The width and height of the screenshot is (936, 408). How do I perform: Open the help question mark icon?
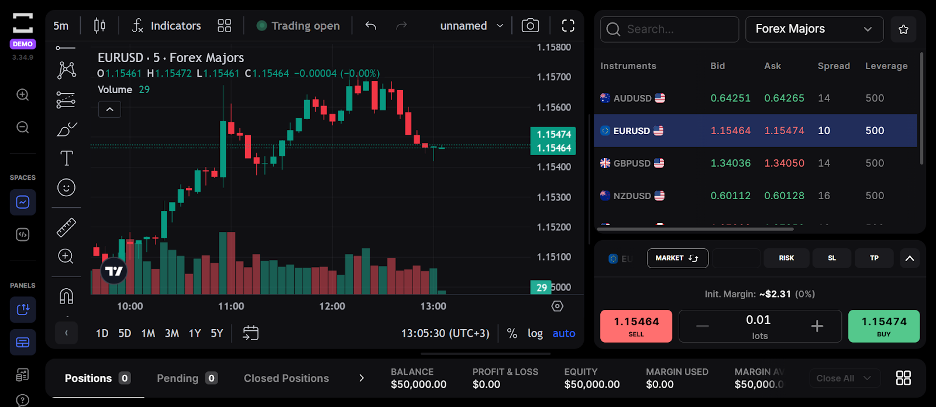click(x=23, y=400)
